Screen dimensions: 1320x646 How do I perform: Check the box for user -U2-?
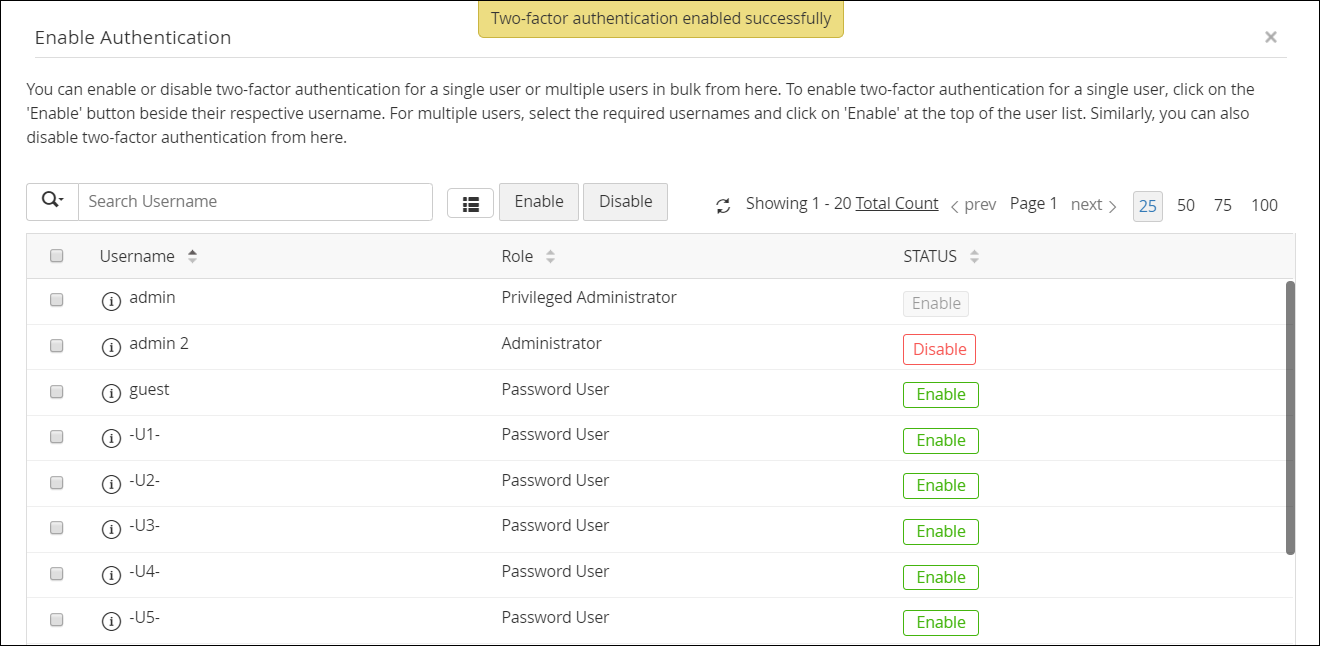pos(57,482)
